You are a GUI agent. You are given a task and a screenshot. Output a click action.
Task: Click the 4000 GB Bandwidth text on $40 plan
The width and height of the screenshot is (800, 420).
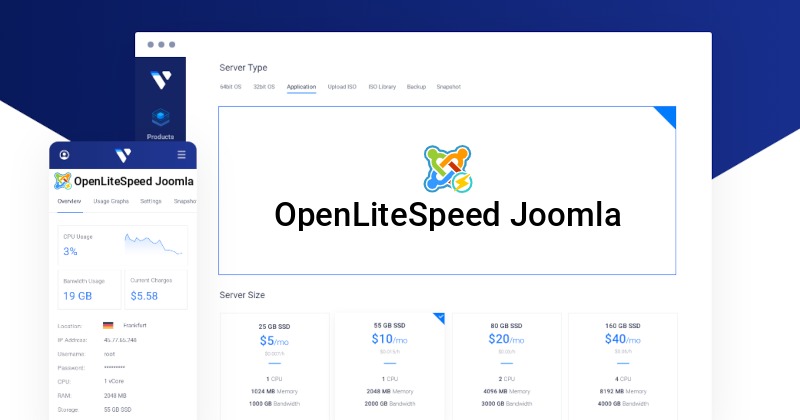click(x=623, y=404)
